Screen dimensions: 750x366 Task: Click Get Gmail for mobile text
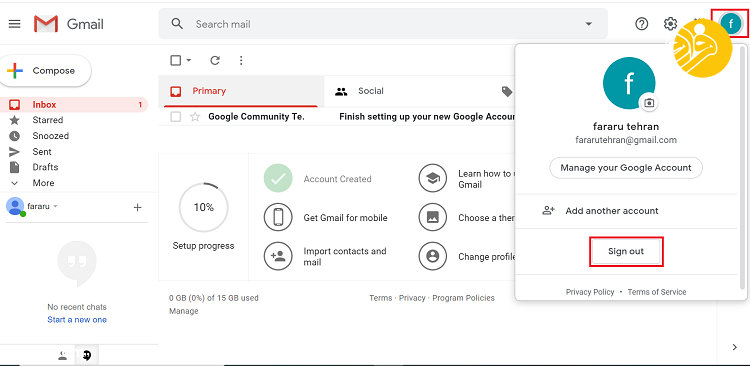coord(345,218)
